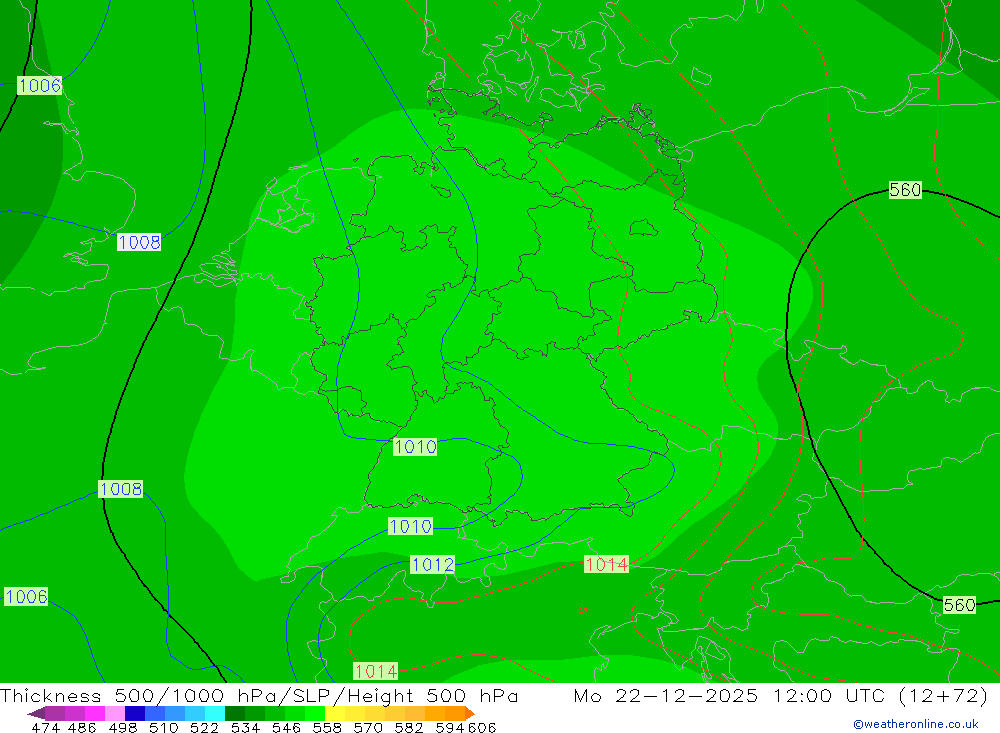Viewport: 1000px width, 733px height.
Task: Click the legend value 546
Action: click(286, 728)
